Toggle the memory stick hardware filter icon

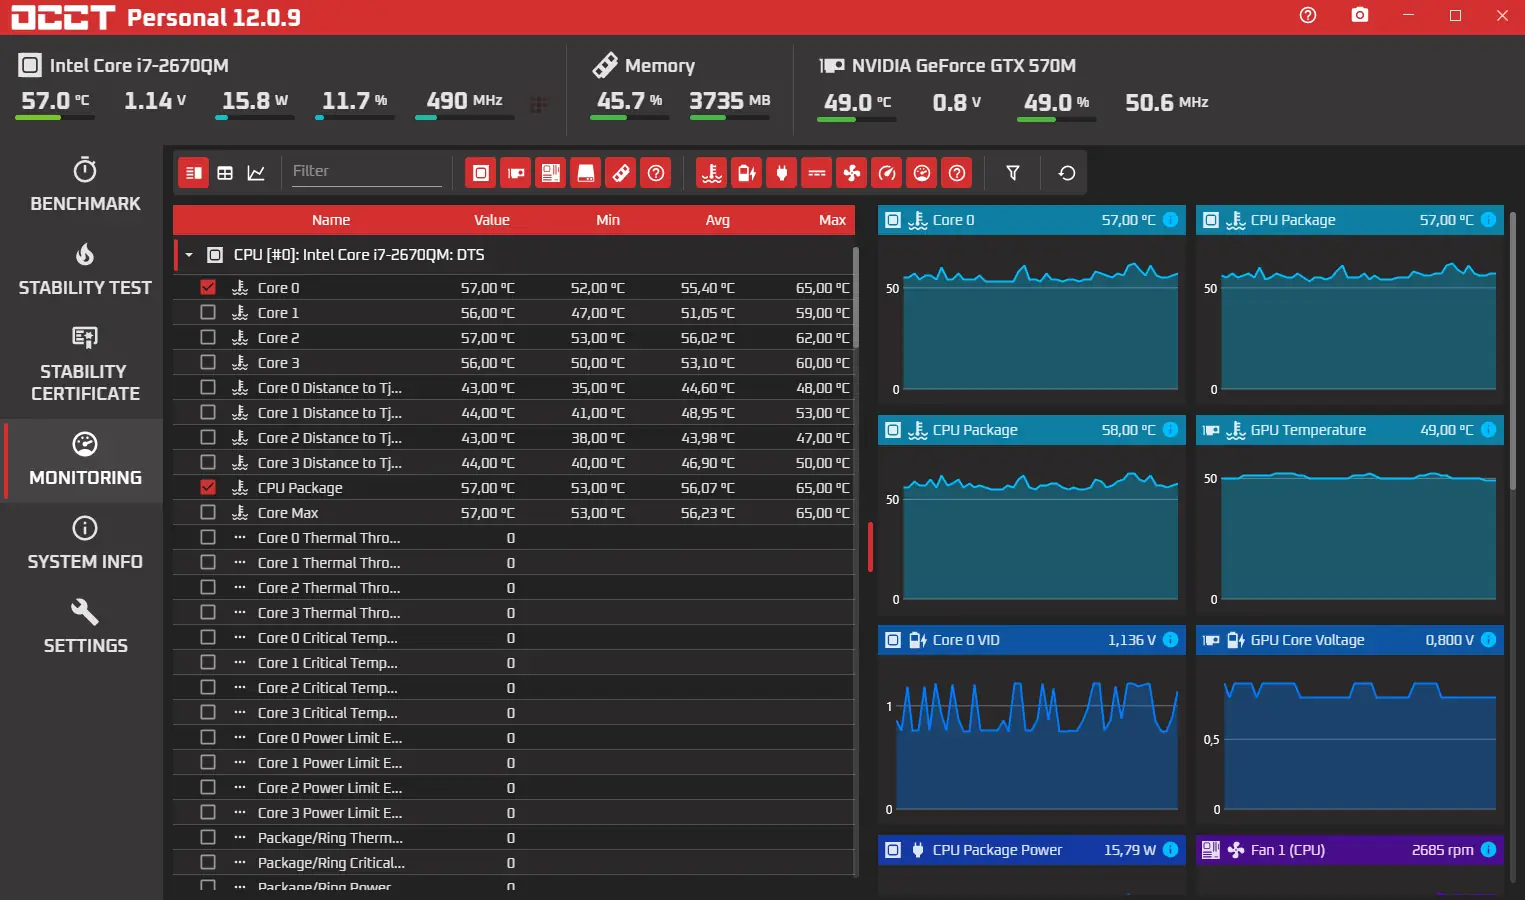click(621, 173)
